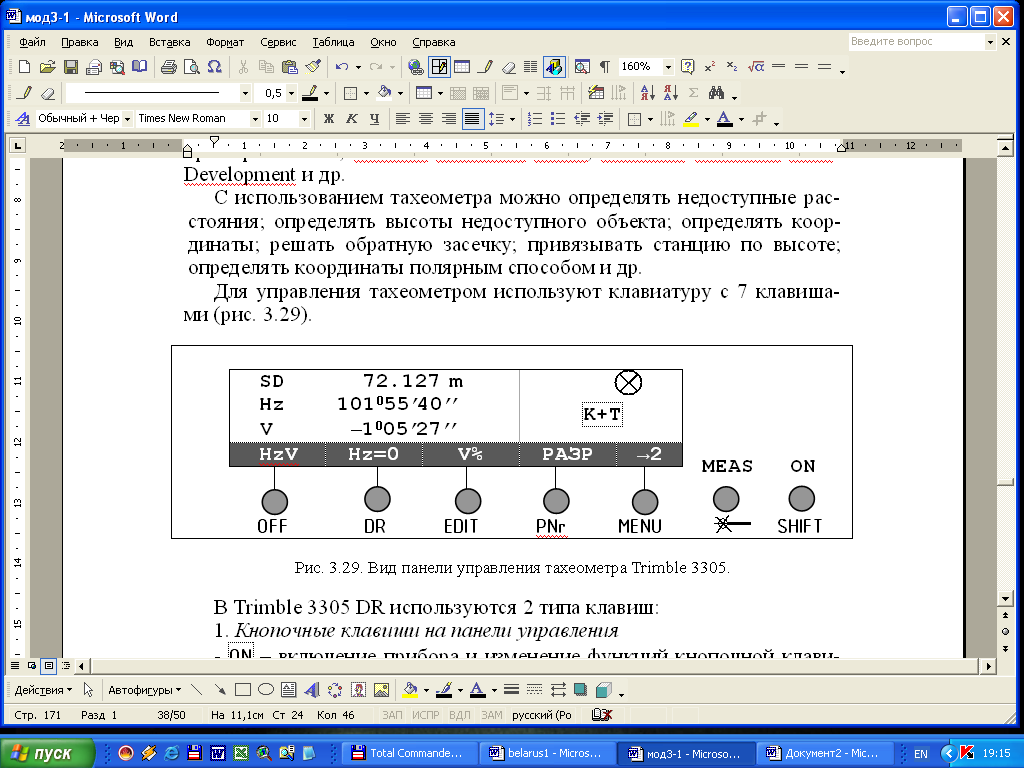
Task: Open the line weight 0,5 dropdown
Action: tap(291, 93)
